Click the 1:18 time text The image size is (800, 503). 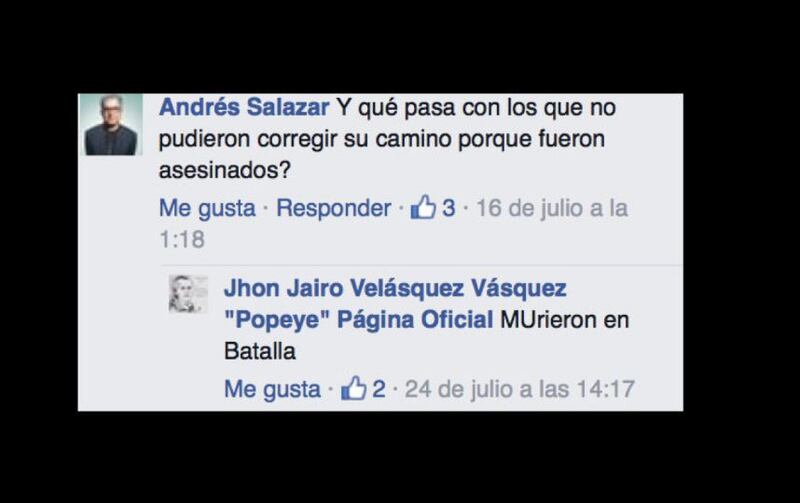pyautogui.click(x=182, y=239)
